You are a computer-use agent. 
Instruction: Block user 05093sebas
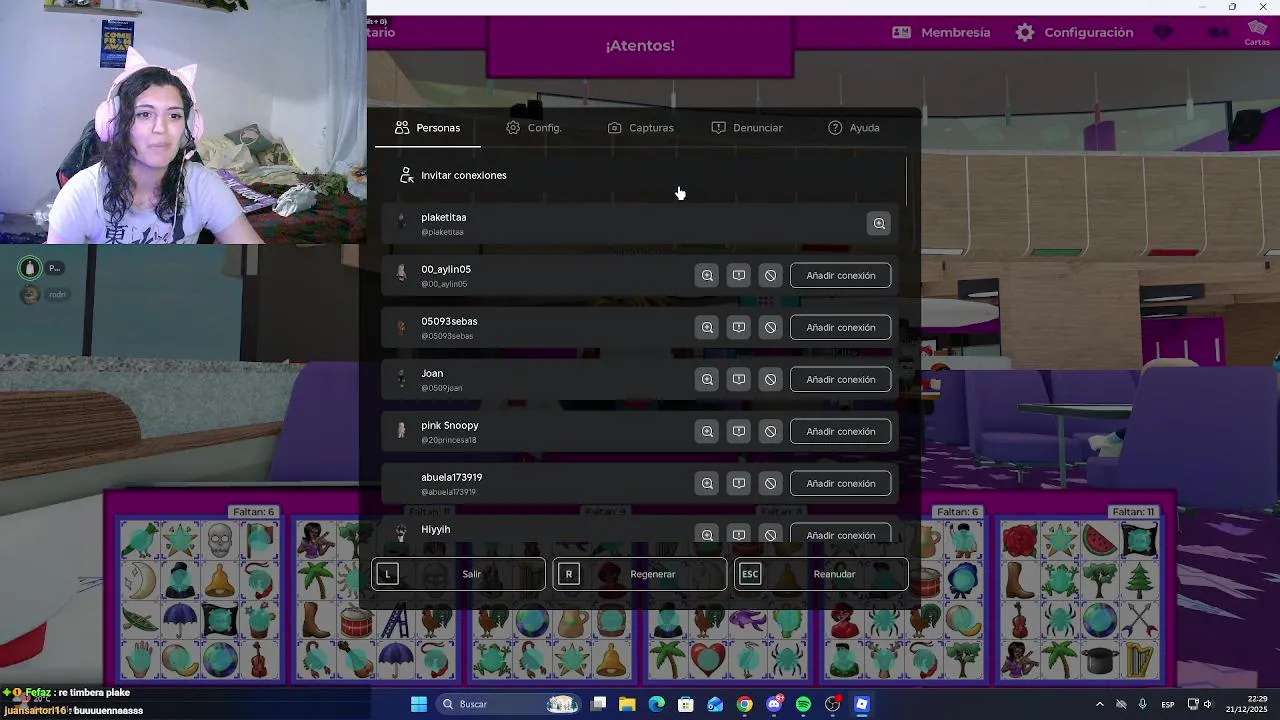click(x=770, y=327)
